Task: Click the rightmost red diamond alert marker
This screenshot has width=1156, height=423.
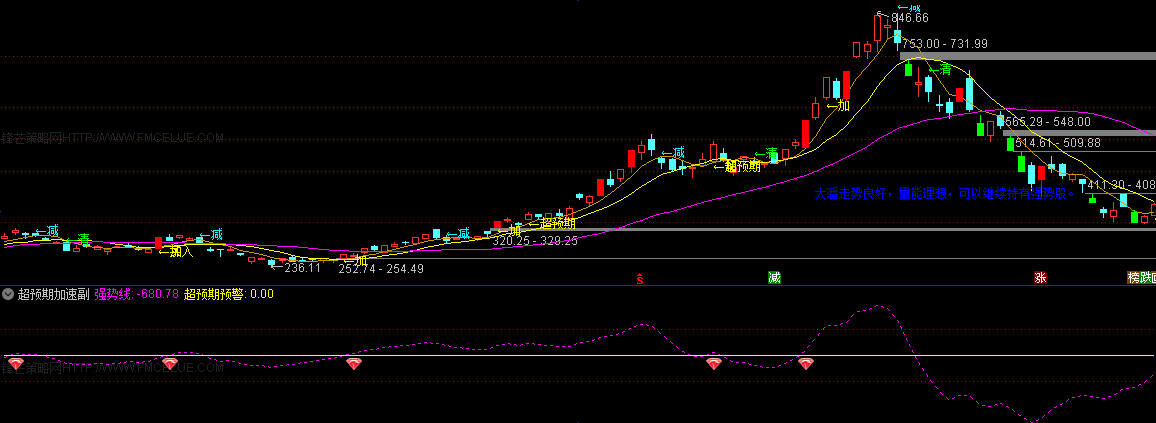Action: point(806,363)
